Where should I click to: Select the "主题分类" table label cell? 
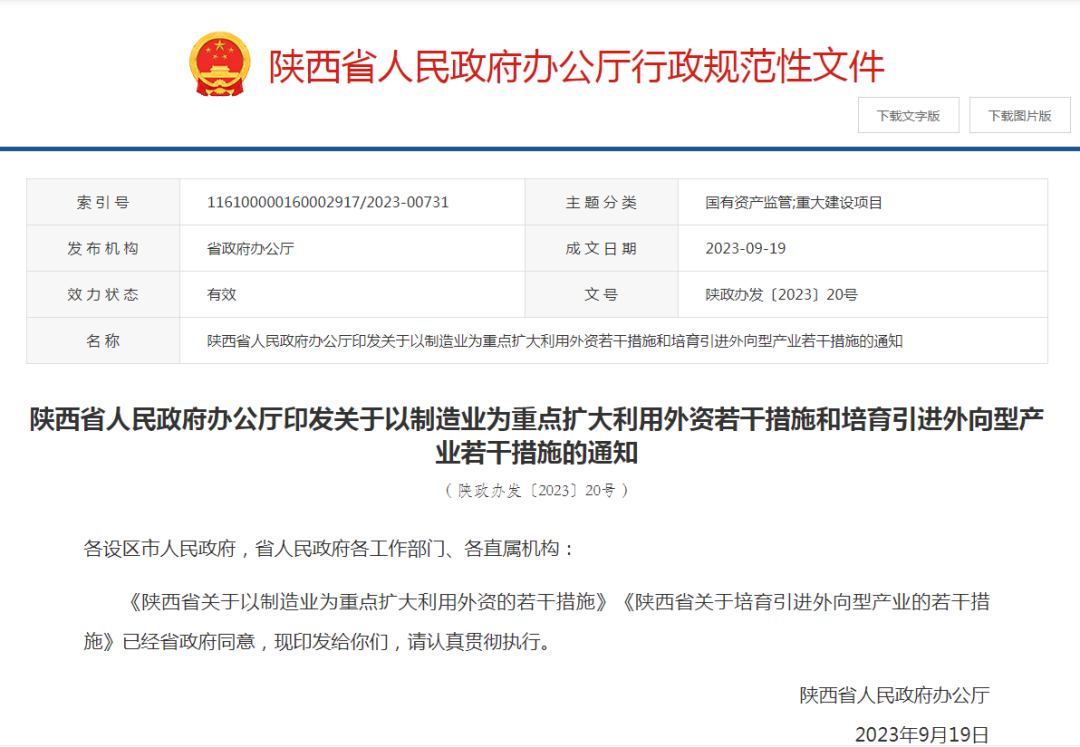point(602,201)
